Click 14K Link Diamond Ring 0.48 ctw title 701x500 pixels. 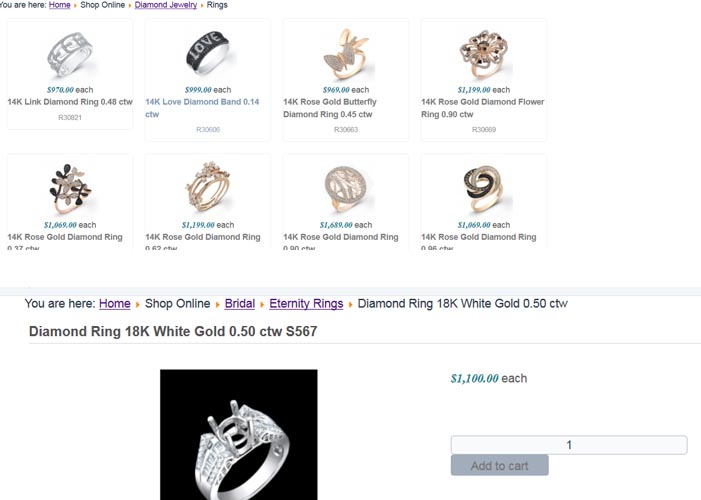70,102
